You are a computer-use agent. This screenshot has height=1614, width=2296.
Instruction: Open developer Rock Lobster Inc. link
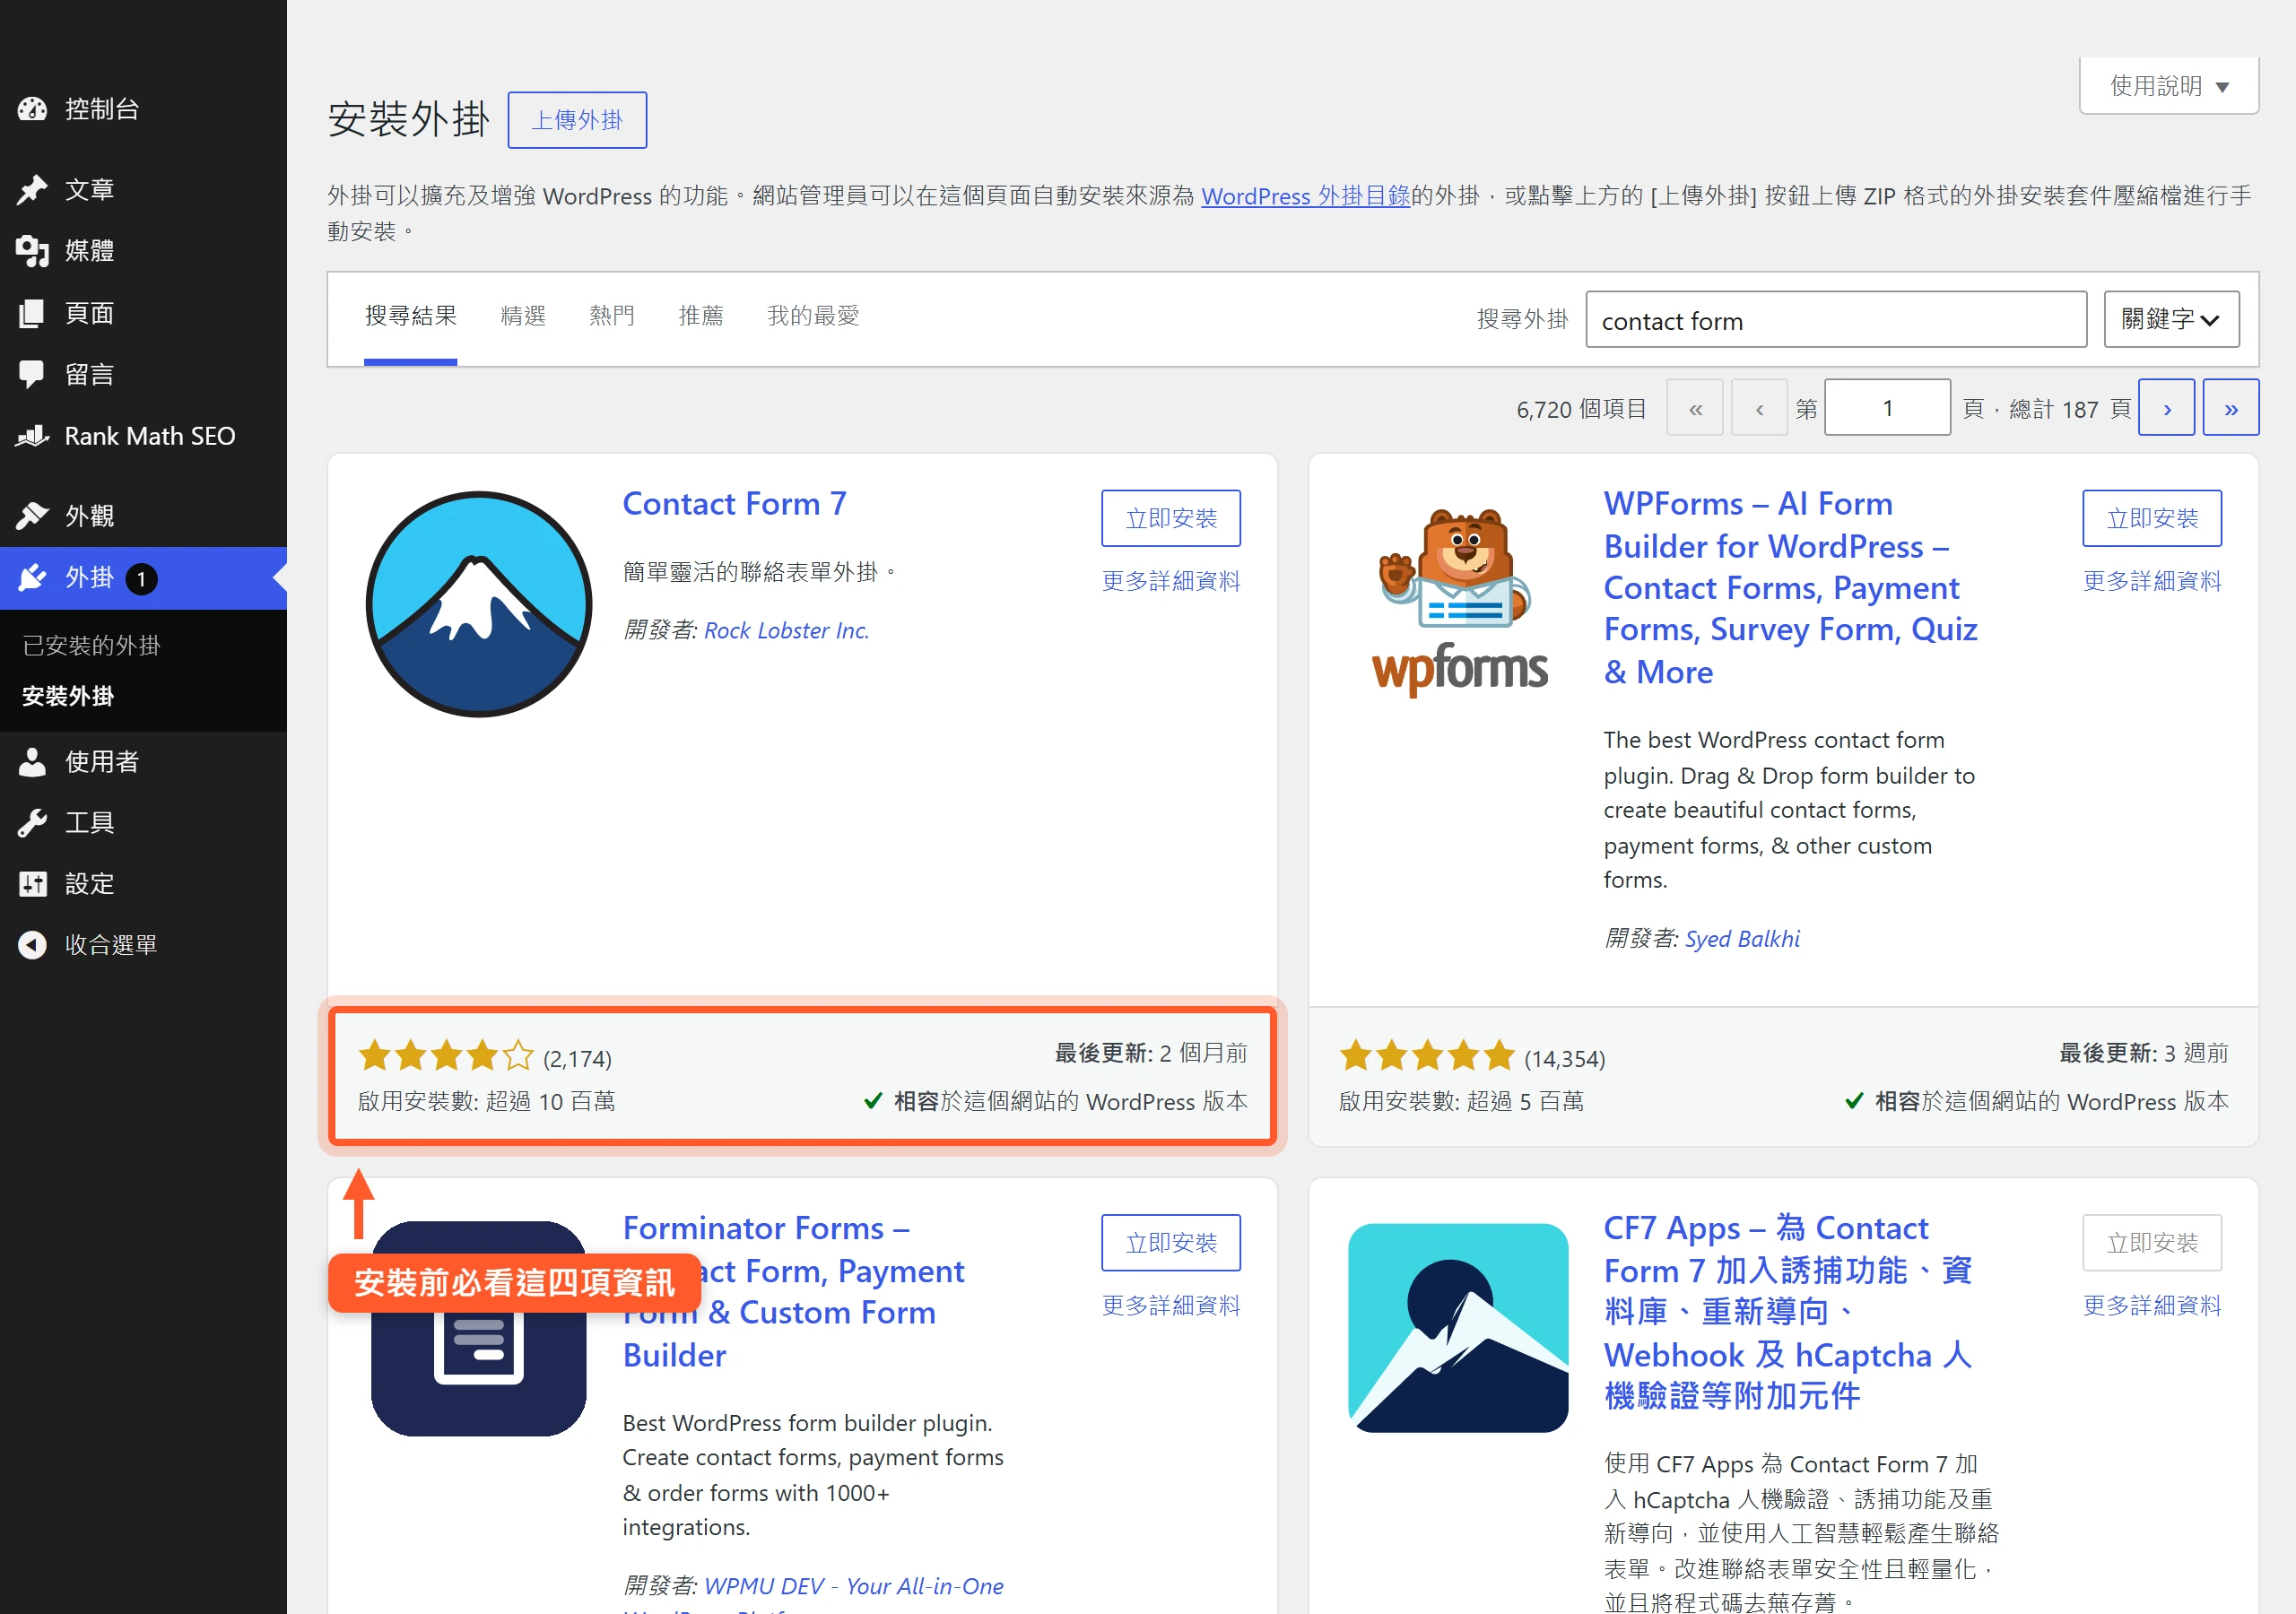click(787, 631)
